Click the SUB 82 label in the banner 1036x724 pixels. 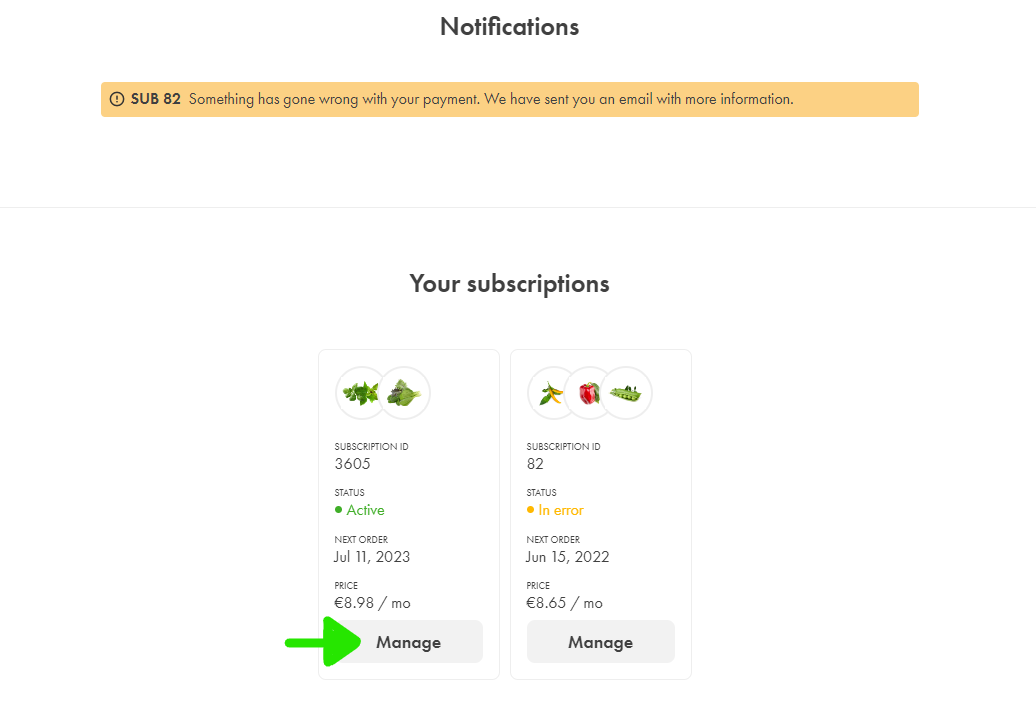(x=155, y=99)
